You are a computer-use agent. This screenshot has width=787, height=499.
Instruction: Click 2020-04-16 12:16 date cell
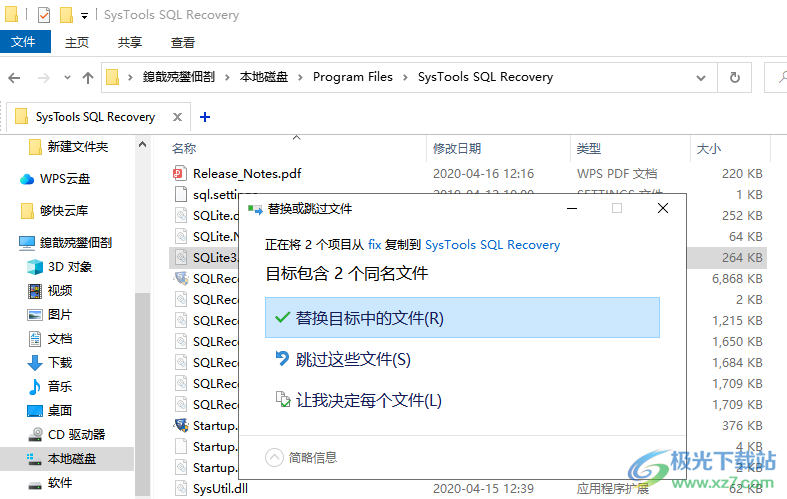click(x=483, y=174)
